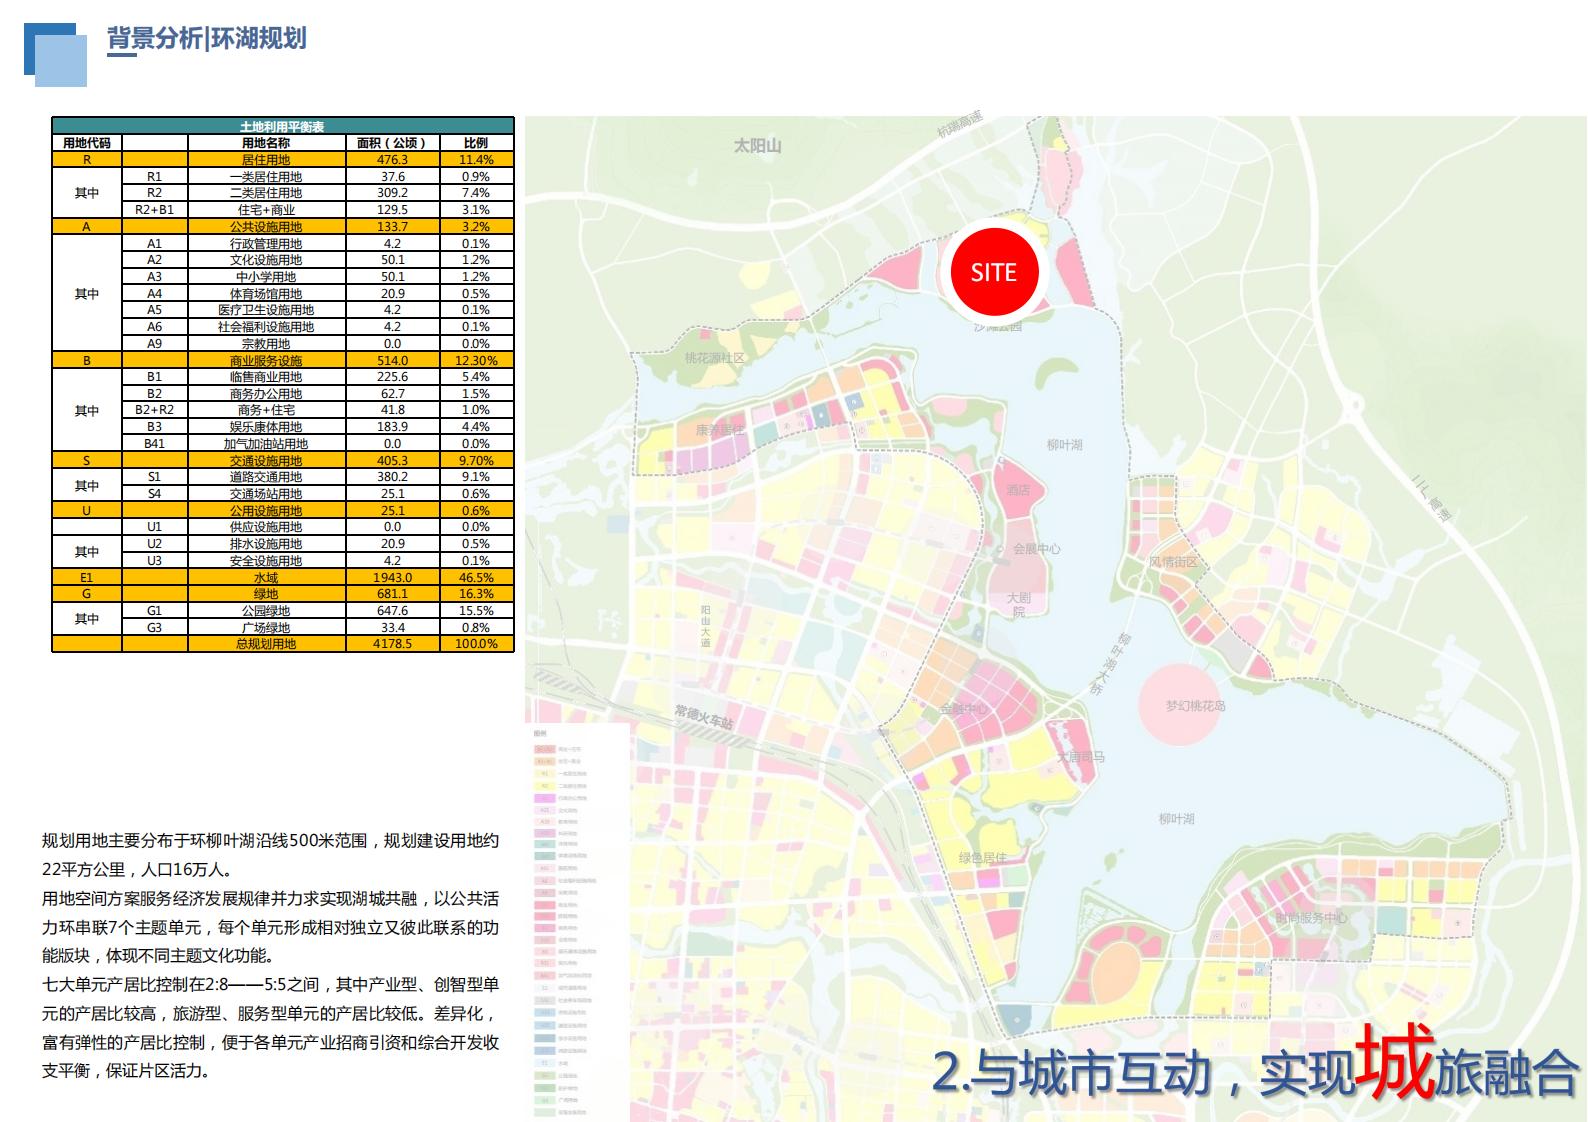Screen dimensions: 1588x1122
Task: Click the table header 土地利用平衡表
Action: click(x=282, y=127)
